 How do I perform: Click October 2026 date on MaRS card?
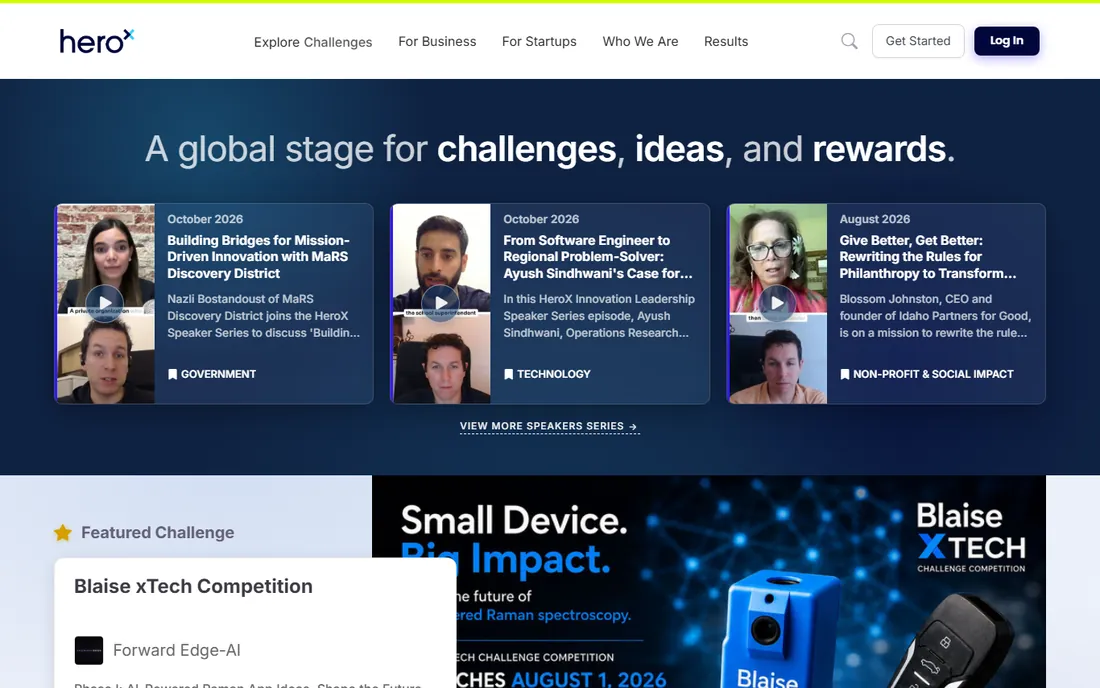(205, 219)
